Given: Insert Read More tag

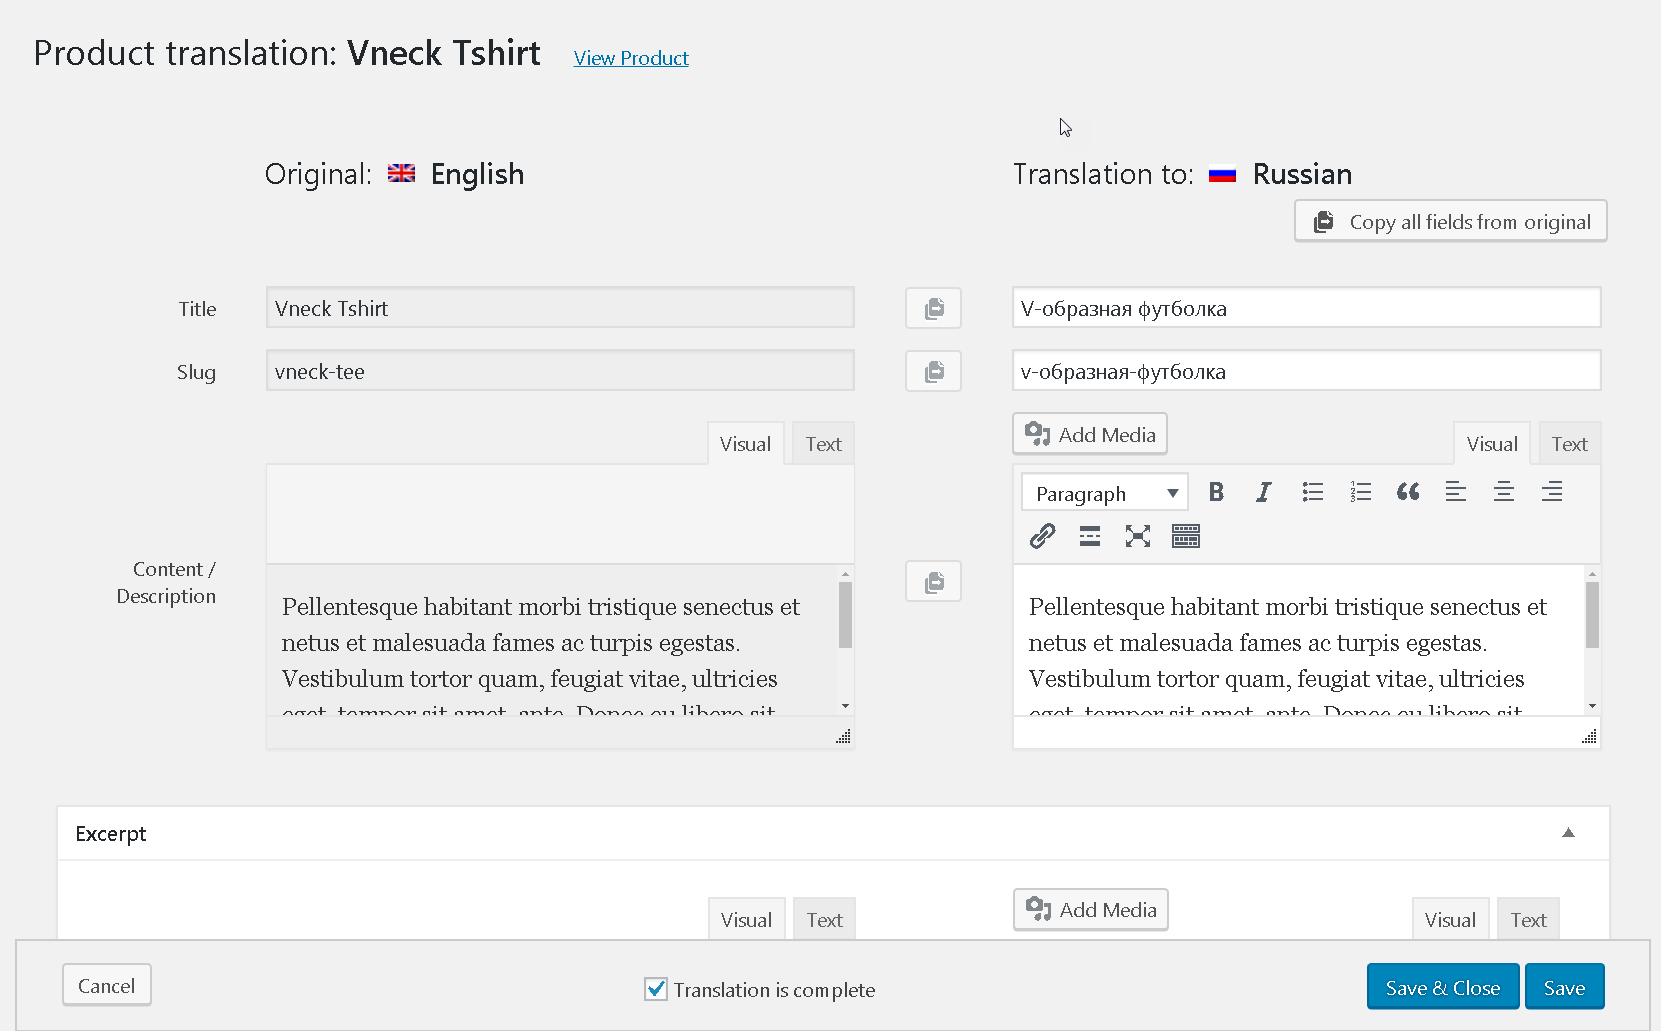Looking at the screenshot, I should (1090, 536).
